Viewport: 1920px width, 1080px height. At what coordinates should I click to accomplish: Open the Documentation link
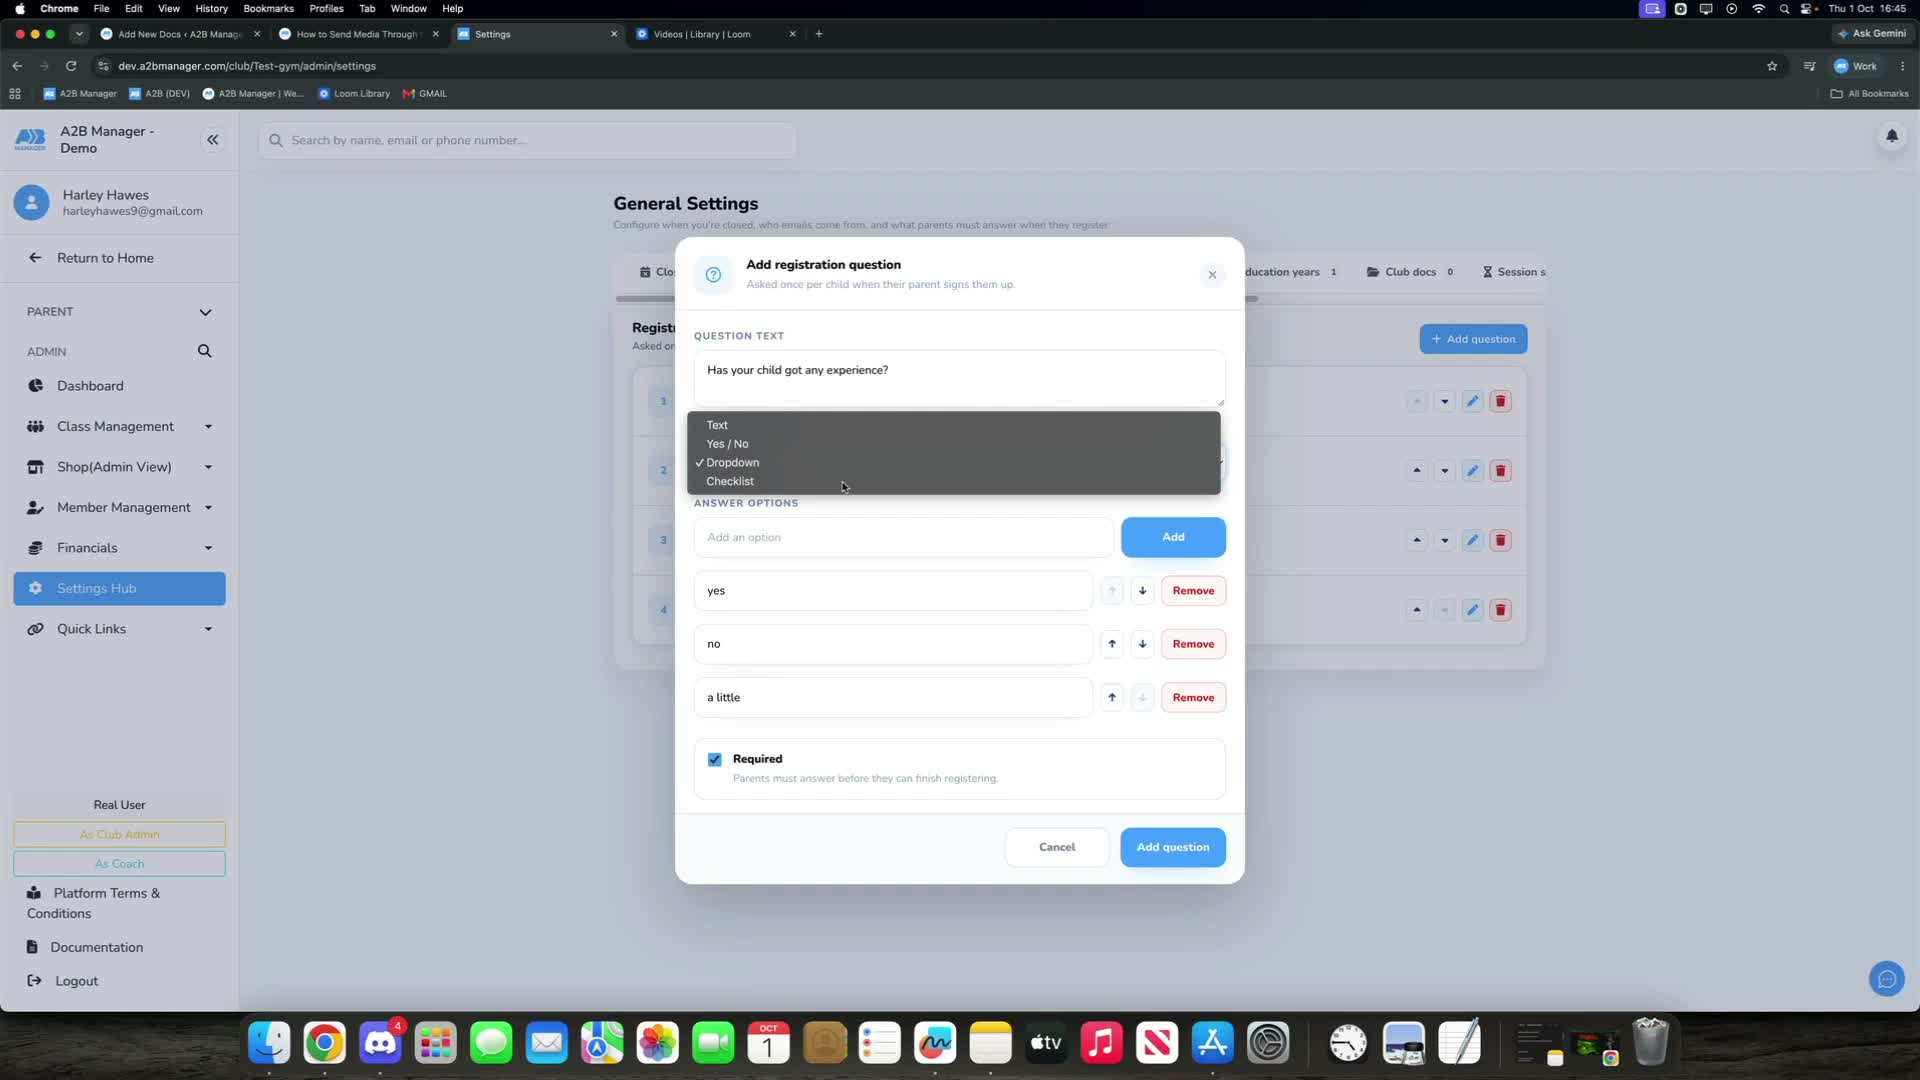click(97, 948)
